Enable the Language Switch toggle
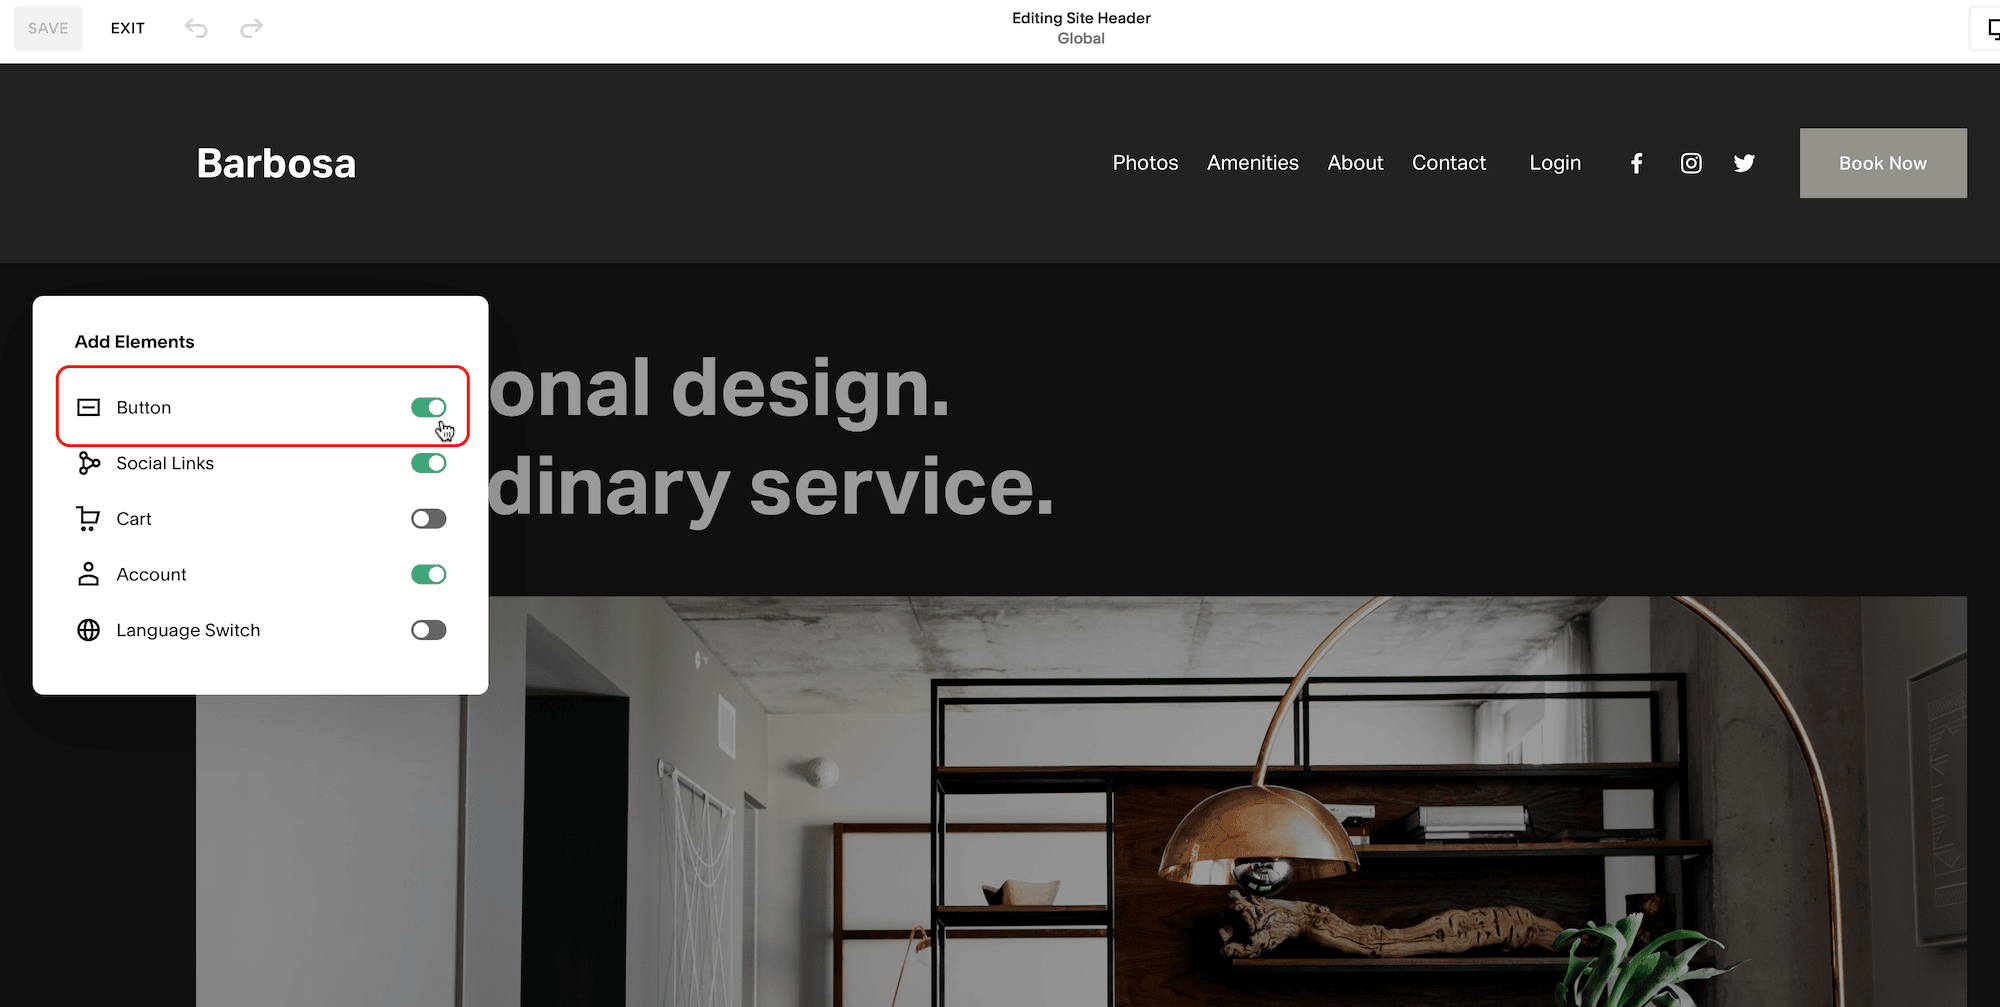The width and height of the screenshot is (2000, 1007). pos(428,630)
